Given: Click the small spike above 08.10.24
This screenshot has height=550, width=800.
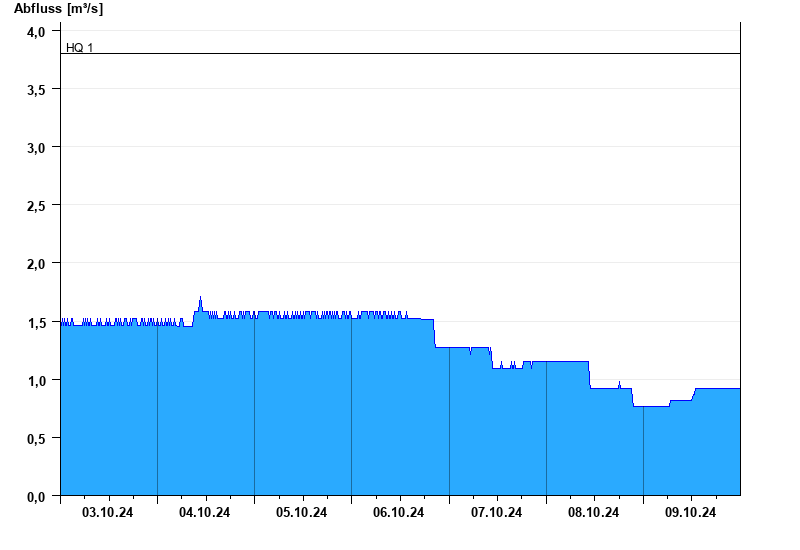Looking at the screenshot, I should 620,383.
